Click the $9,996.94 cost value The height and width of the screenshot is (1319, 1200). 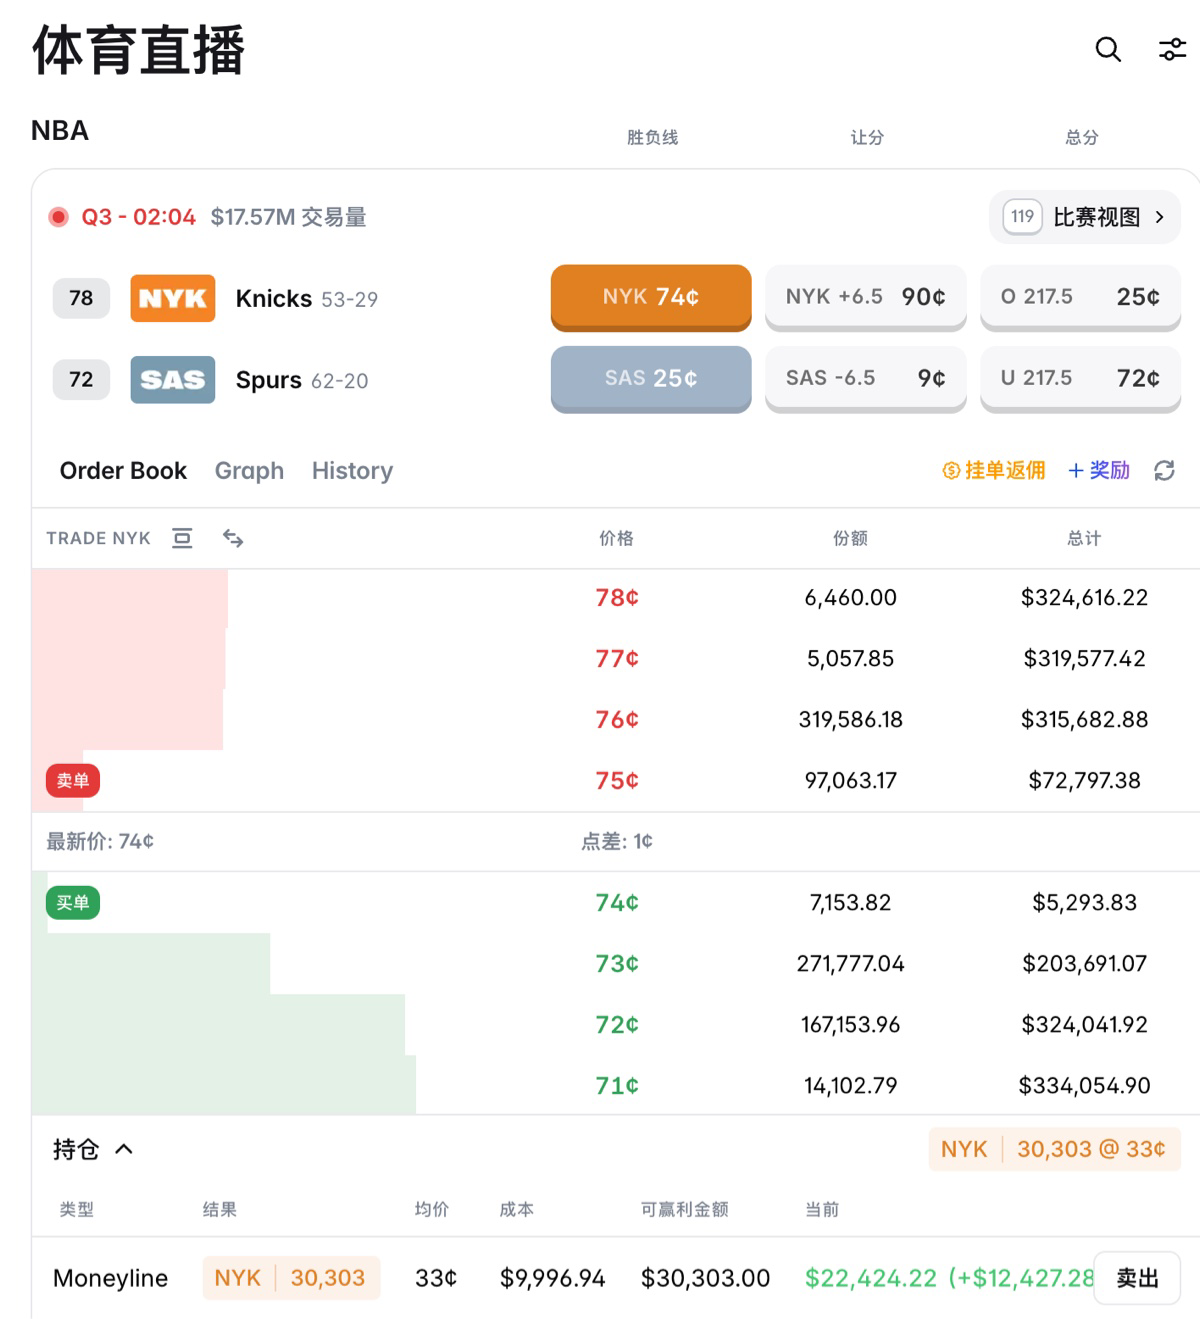(553, 1278)
